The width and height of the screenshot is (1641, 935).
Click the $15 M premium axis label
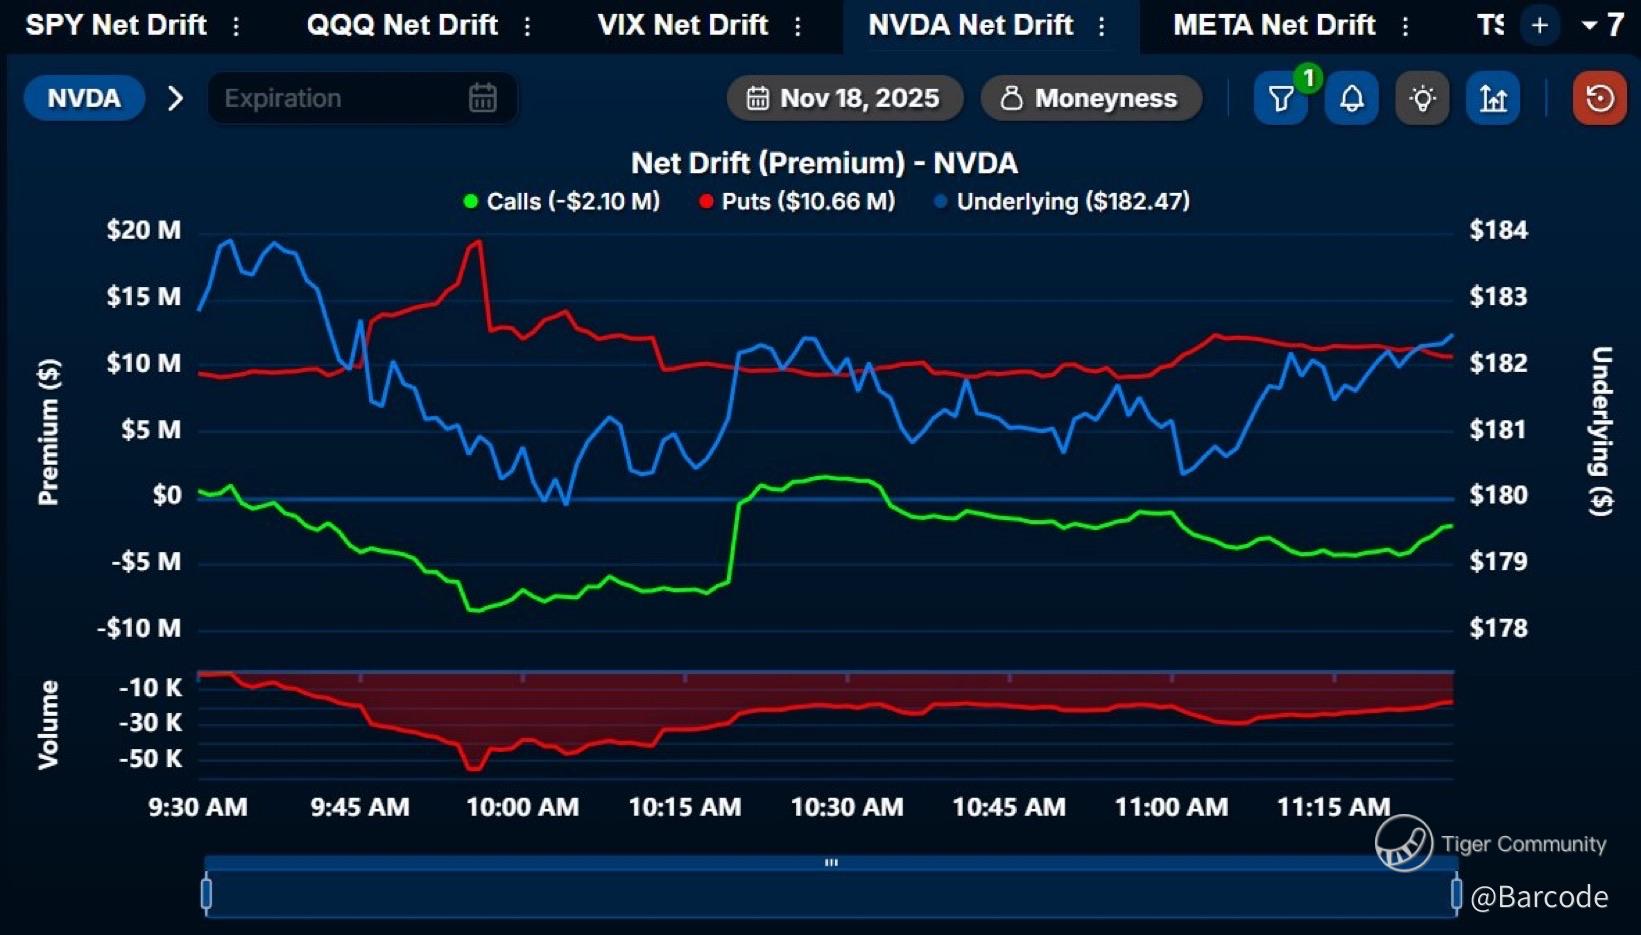144,297
